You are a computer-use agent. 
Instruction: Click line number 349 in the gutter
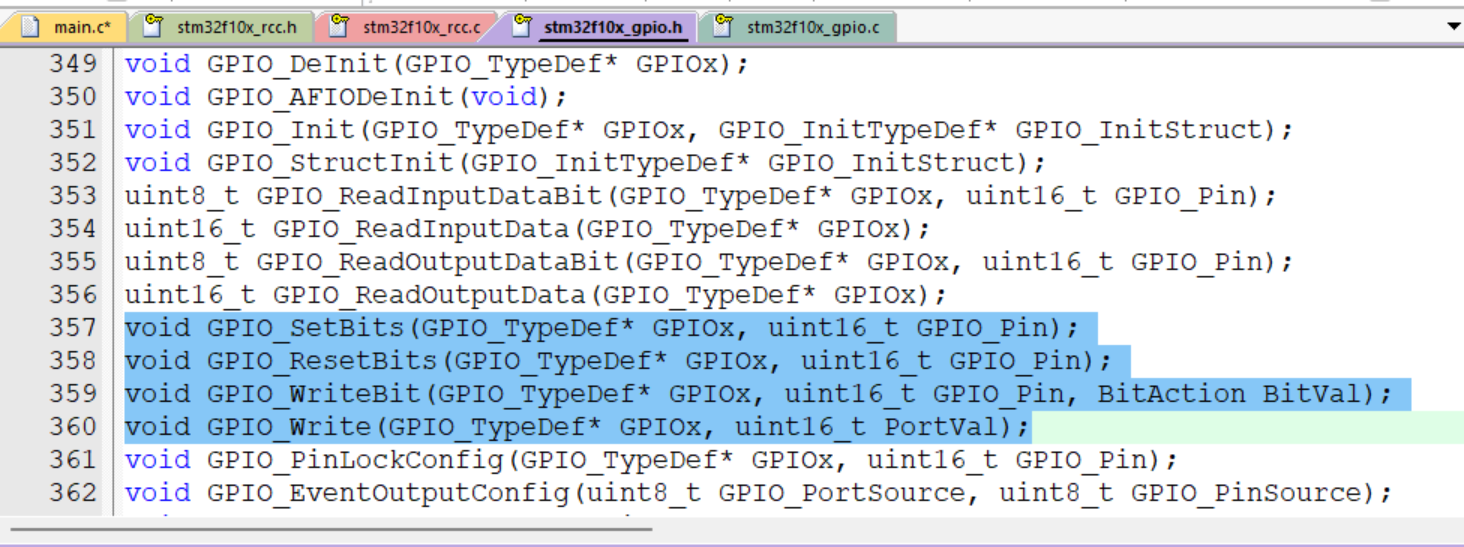(x=73, y=63)
